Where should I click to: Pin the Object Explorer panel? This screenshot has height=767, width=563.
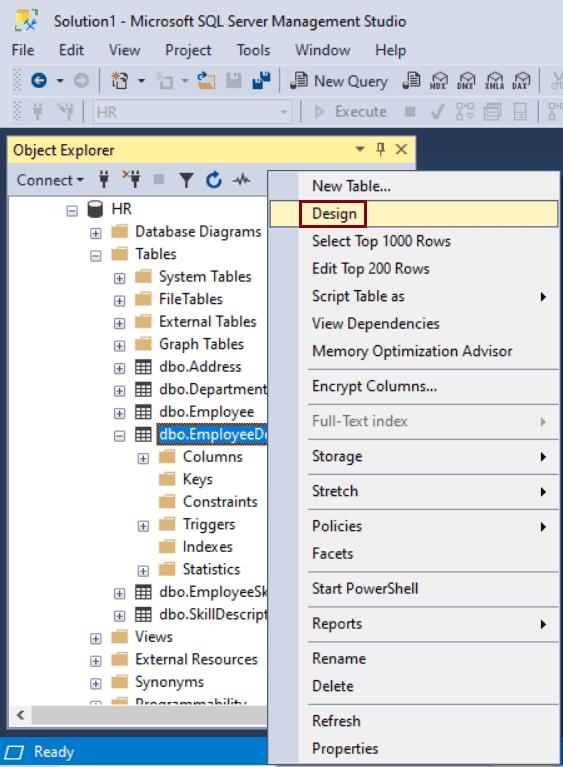381,149
